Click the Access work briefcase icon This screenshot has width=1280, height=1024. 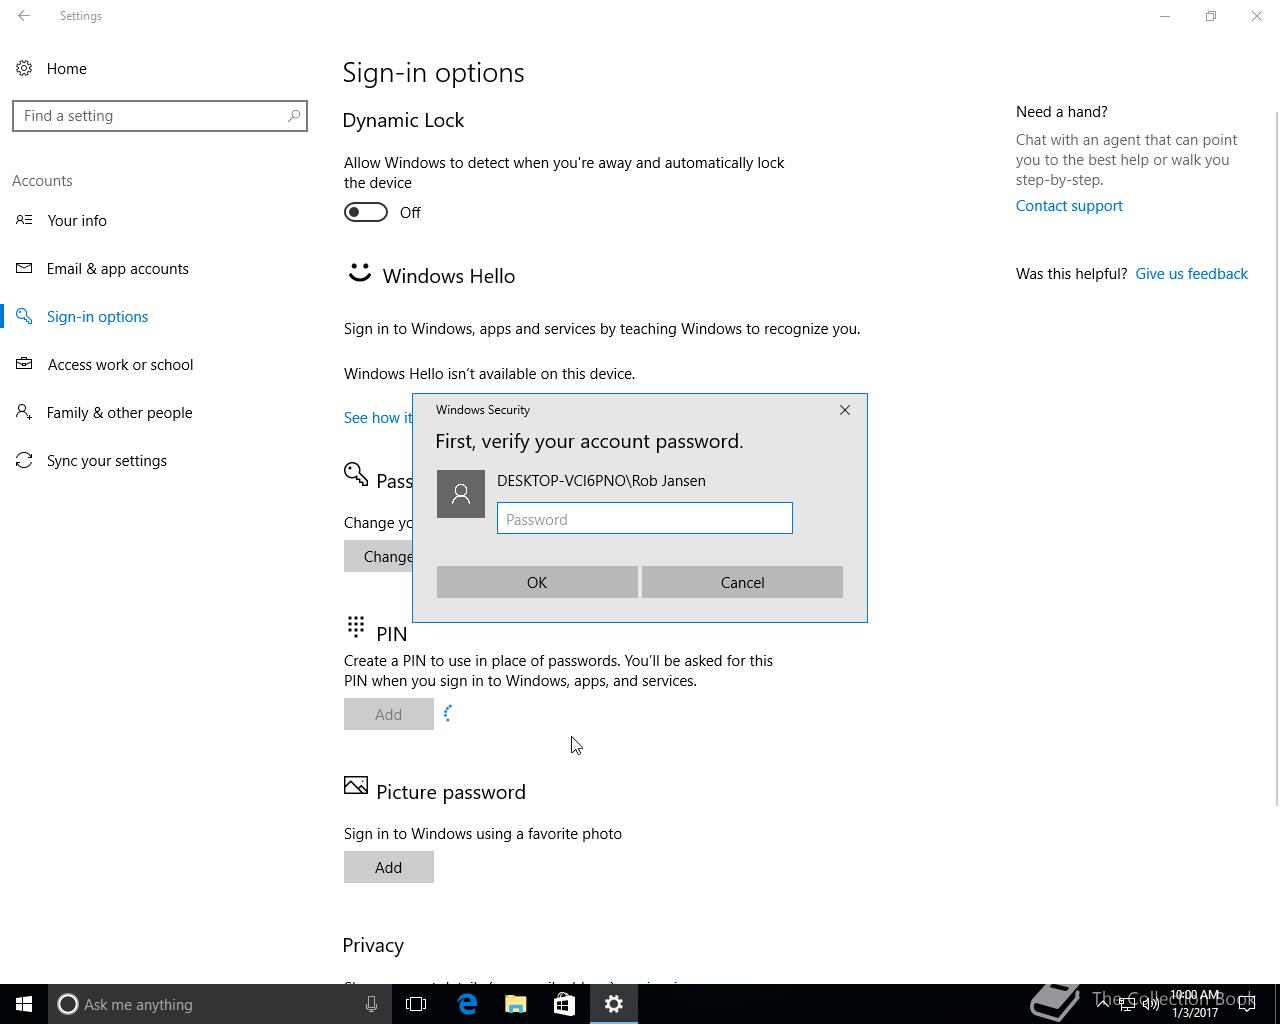[x=24, y=364]
